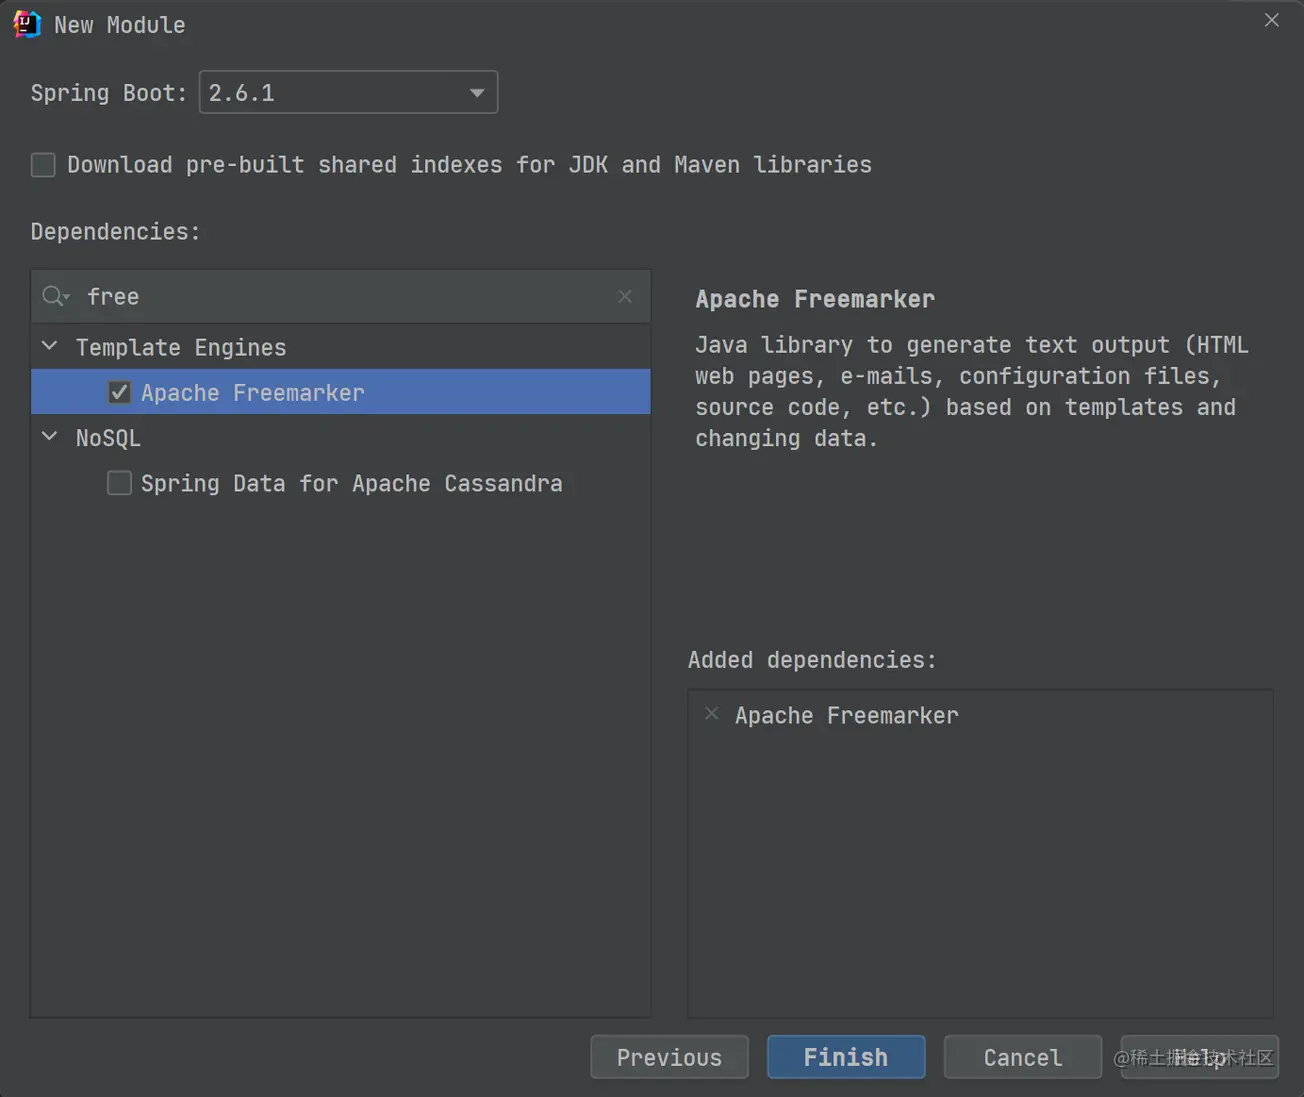Click the 'Dependencies:' label
Image resolution: width=1304 pixels, height=1097 pixels.
115,232
